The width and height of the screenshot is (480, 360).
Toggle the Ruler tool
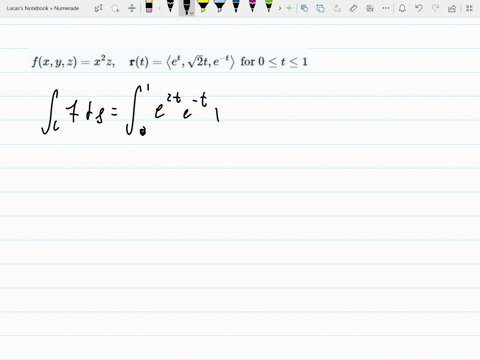click(x=353, y=8)
